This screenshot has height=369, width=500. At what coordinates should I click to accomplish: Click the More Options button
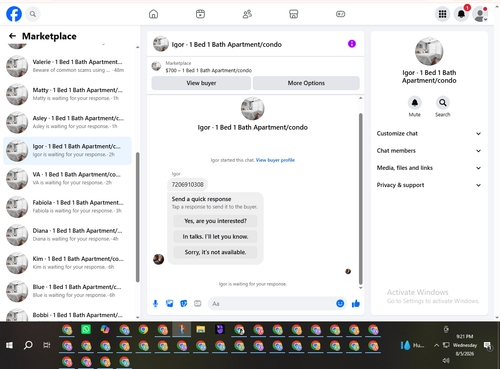pyautogui.click(x=306, y=83)
